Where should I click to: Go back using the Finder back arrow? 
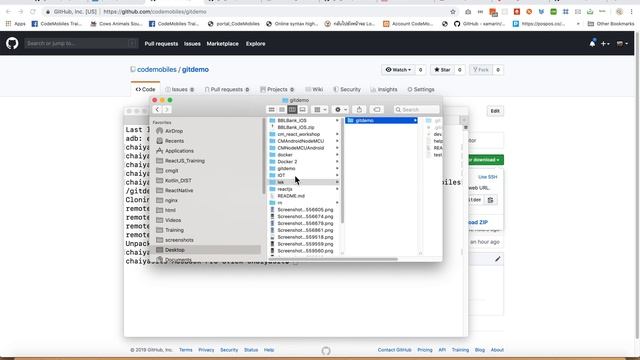[157, 109]
